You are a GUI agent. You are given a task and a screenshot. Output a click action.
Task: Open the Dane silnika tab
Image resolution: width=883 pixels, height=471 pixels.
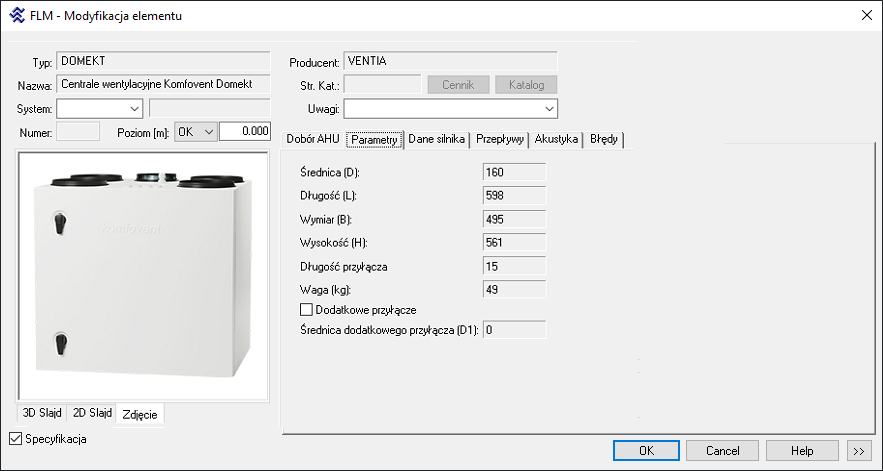coord(436,139)
